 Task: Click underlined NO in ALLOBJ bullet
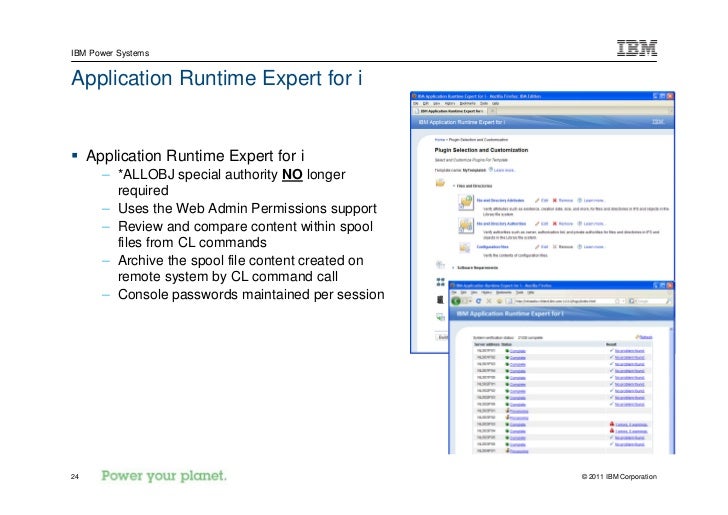tap(292, 175)
